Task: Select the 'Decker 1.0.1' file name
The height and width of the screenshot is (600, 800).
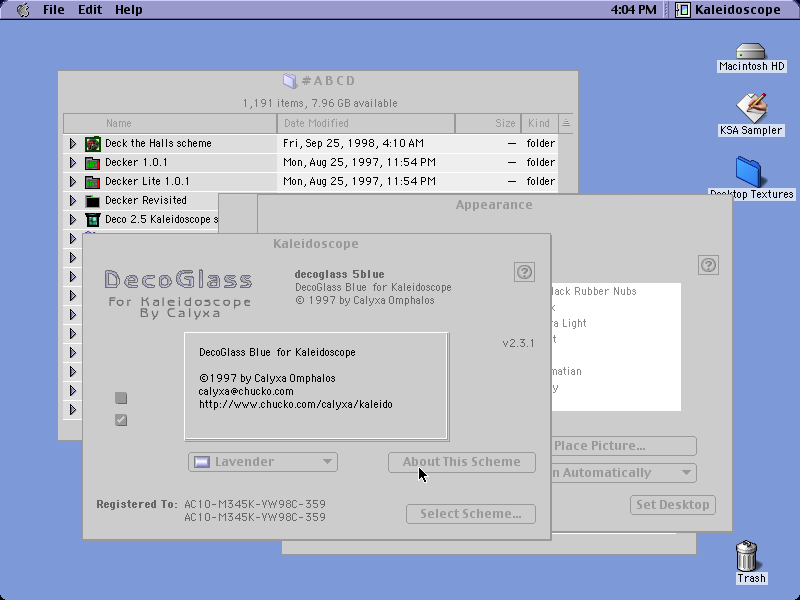Action: 136,162
